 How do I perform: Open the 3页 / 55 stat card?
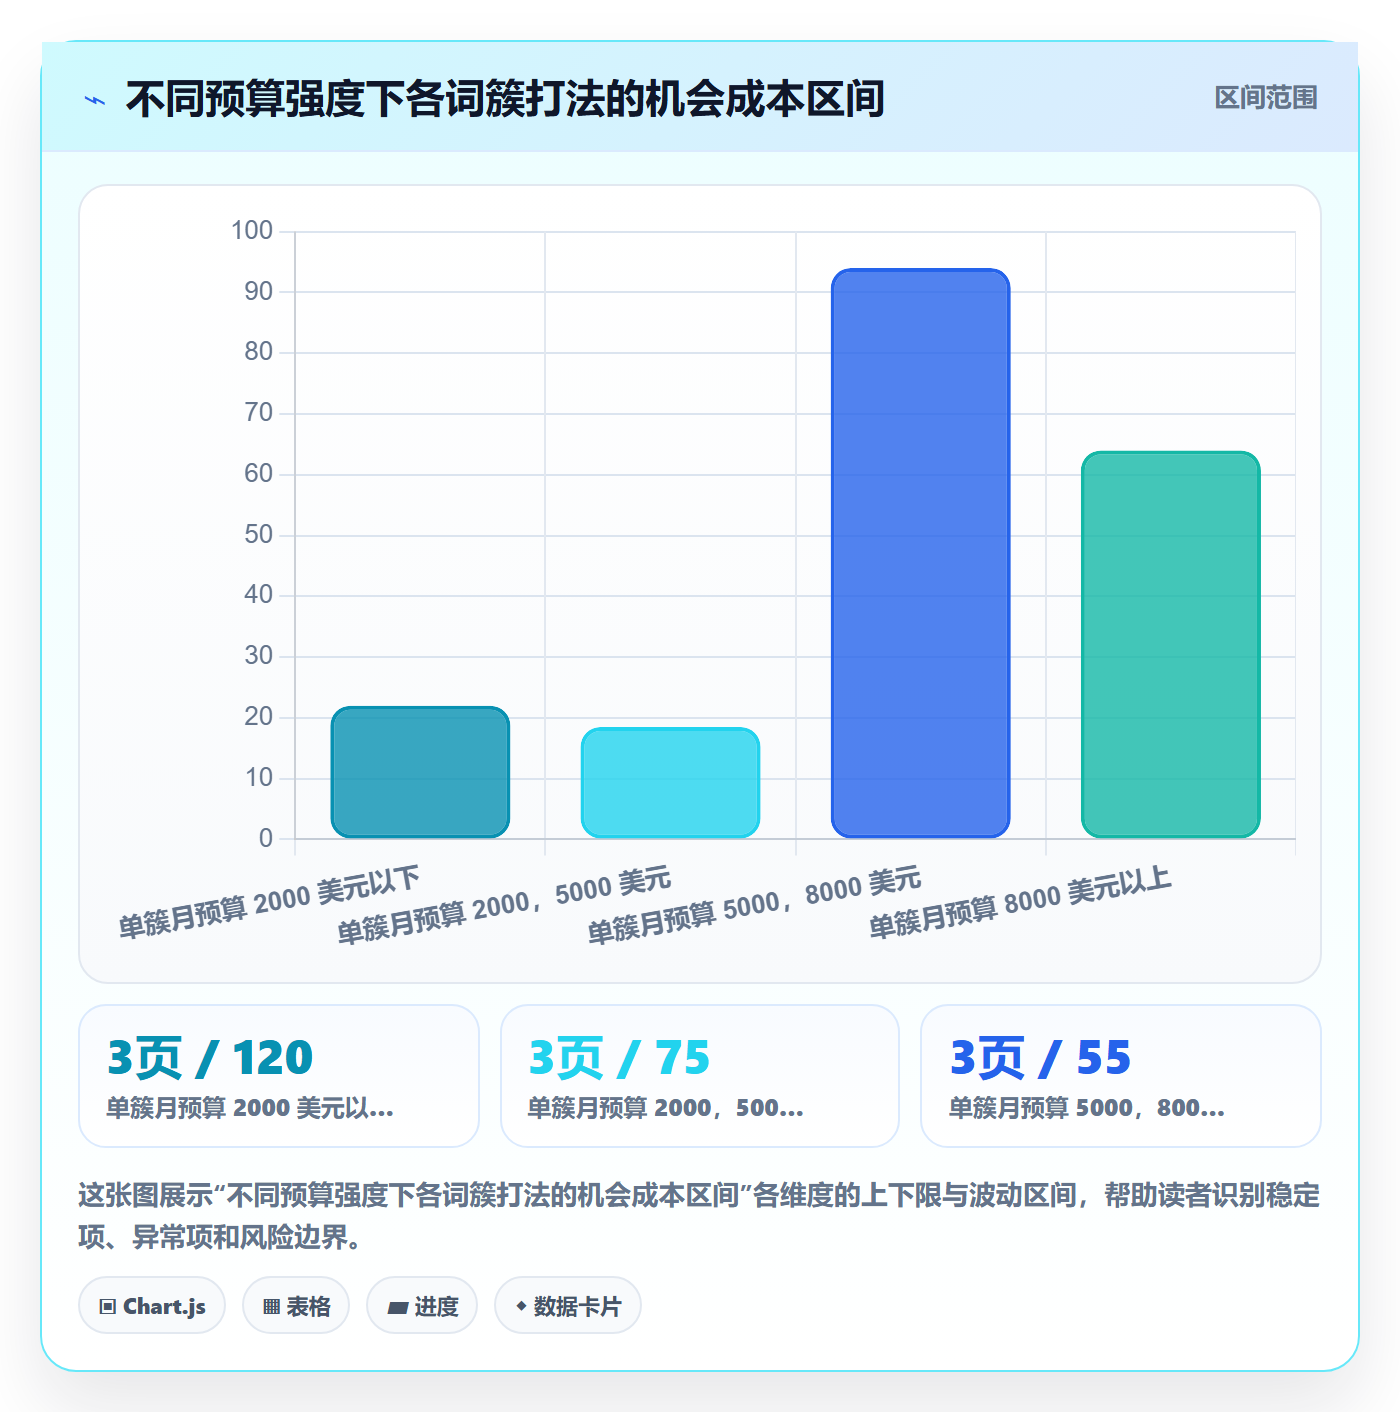point(1121,1076)
